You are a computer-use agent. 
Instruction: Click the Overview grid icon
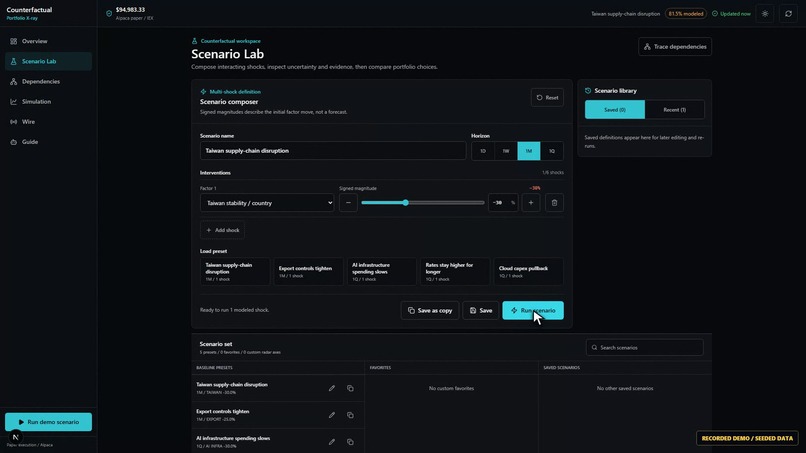coord(13,41)
